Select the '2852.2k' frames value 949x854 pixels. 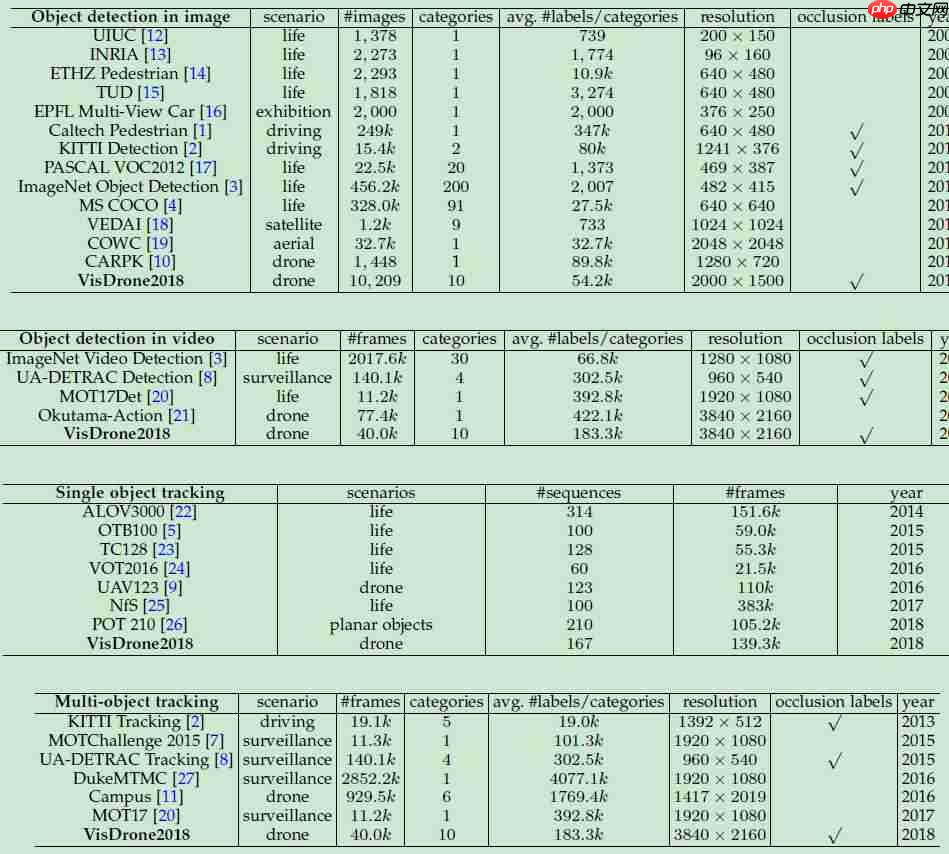click(x=370, y=778)
